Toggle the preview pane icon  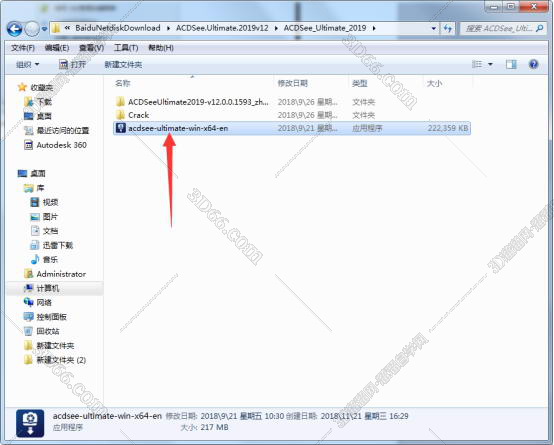pos(511,64)
